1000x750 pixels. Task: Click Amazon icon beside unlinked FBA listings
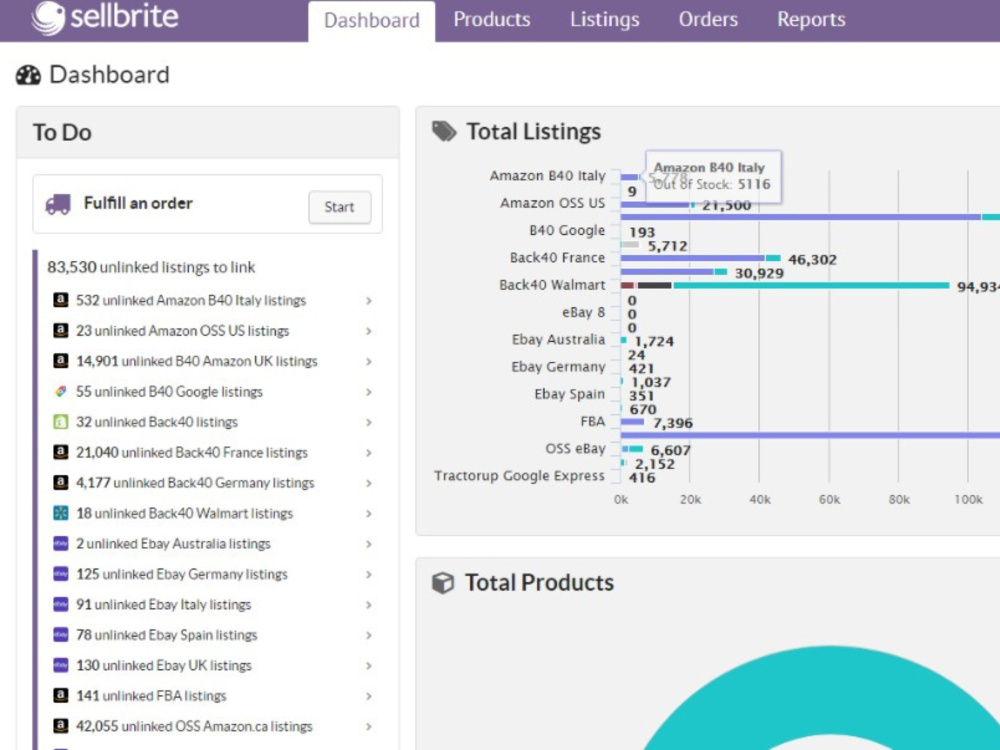(x=61, y=695)
